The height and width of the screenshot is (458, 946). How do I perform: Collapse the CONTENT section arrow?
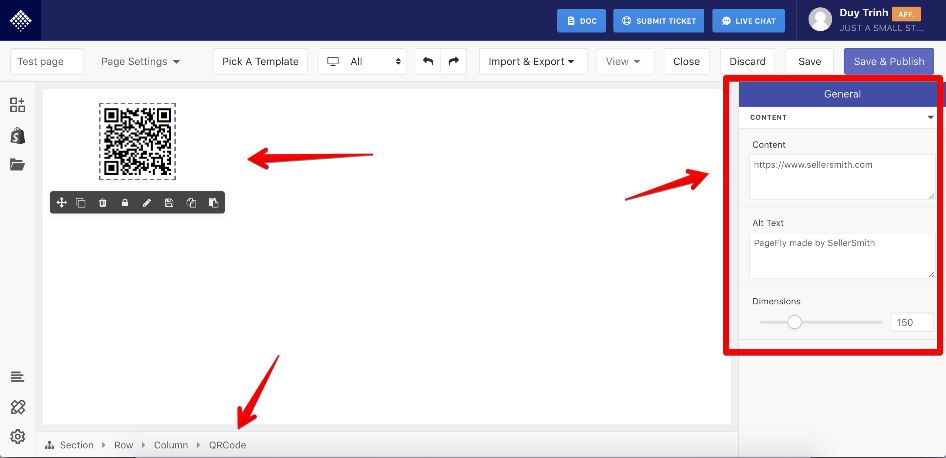point(930,118)
